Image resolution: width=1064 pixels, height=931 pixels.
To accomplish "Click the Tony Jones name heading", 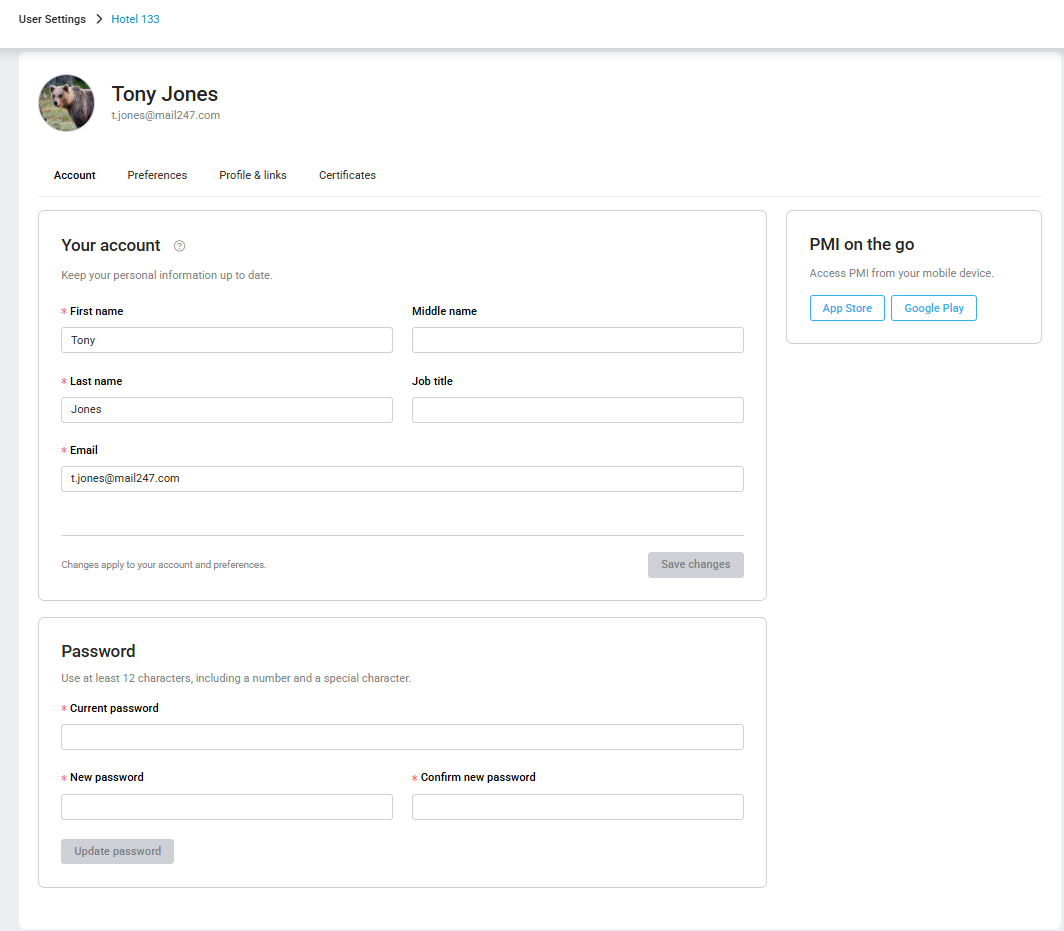I will [x=165, y=94].
